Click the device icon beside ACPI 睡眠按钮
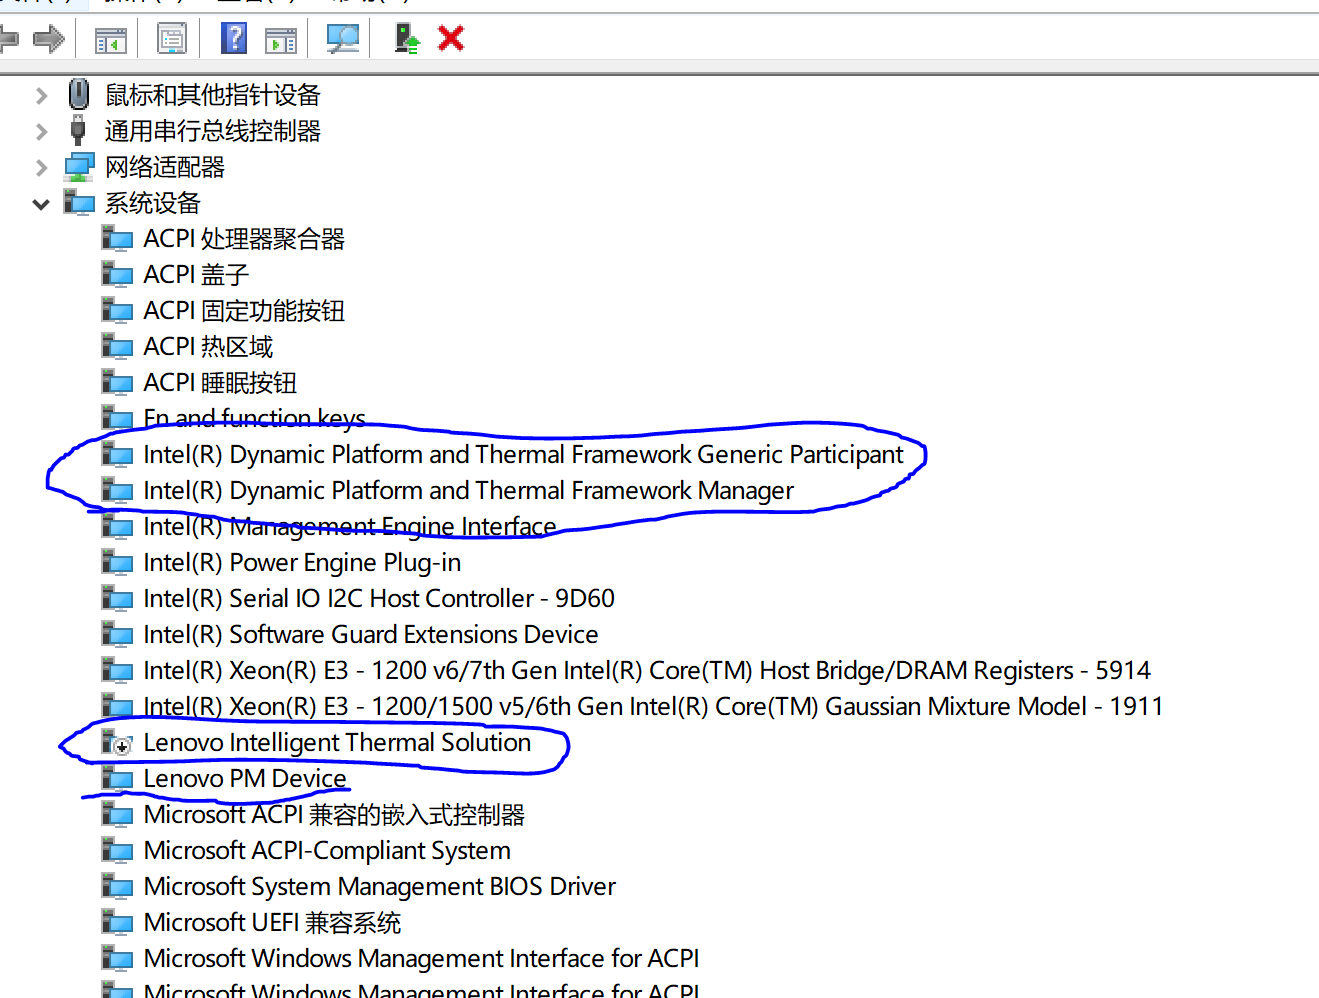The image size is (1319, 998). coord(118,382)
